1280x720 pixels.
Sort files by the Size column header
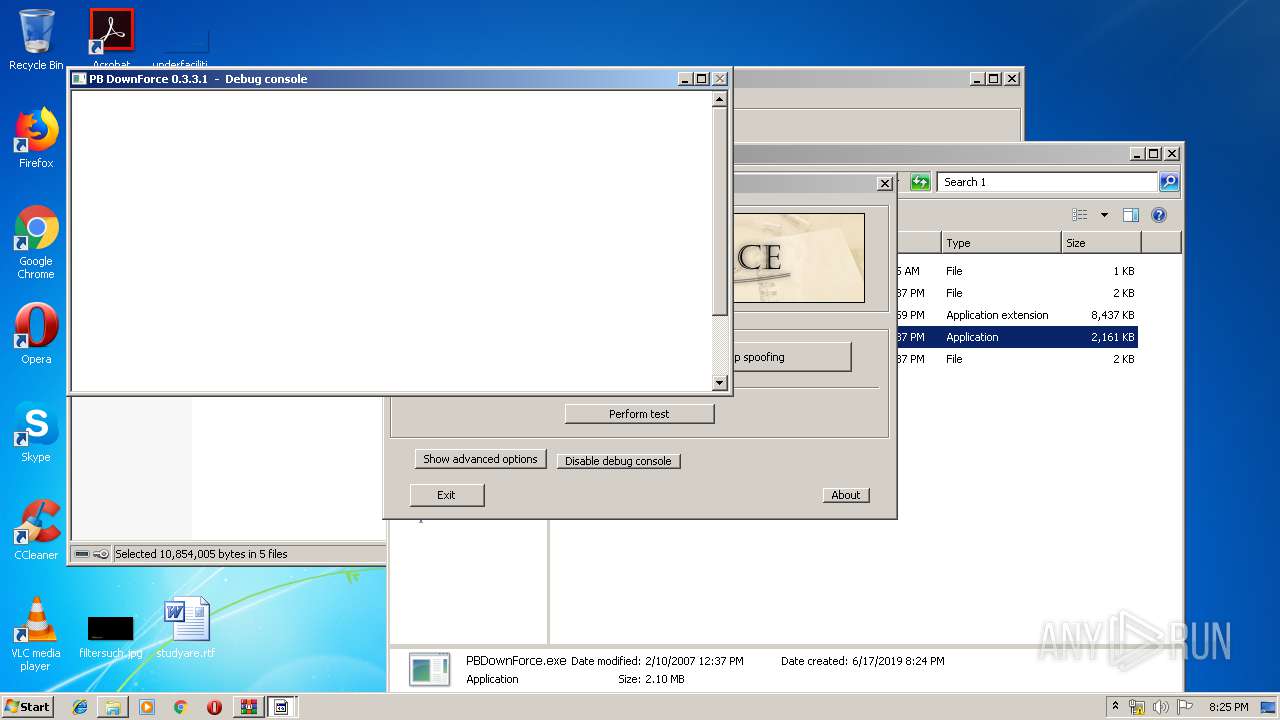[x=1101, y=242]
